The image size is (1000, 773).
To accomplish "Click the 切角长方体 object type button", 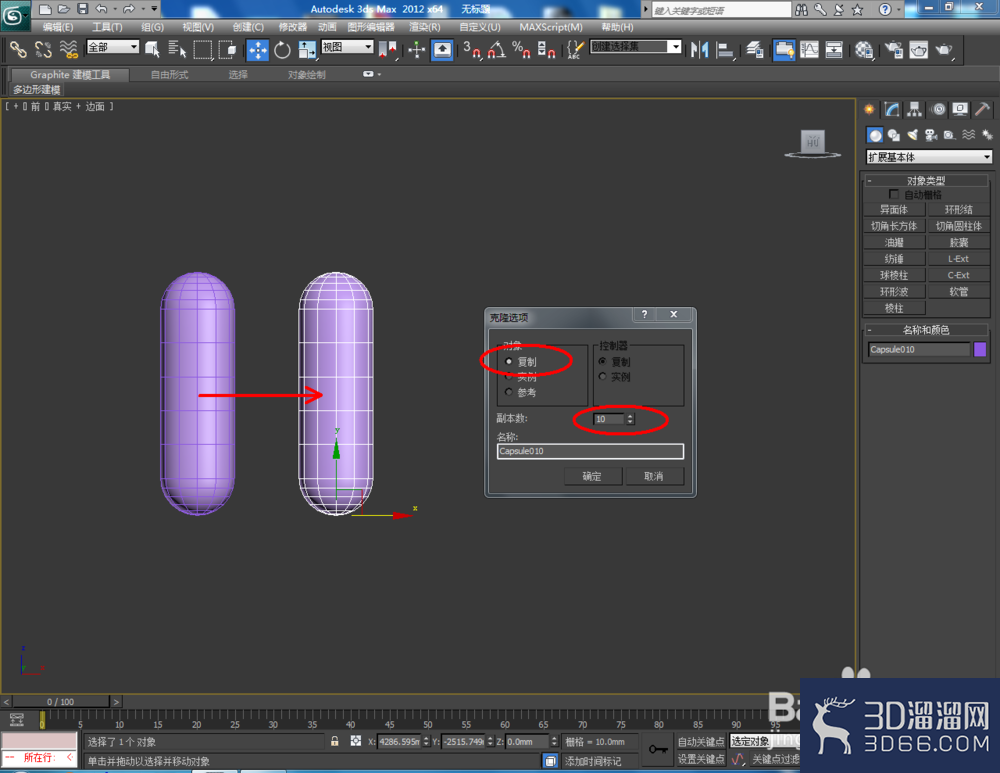I will pyautogui.click(x=894, y=226).
